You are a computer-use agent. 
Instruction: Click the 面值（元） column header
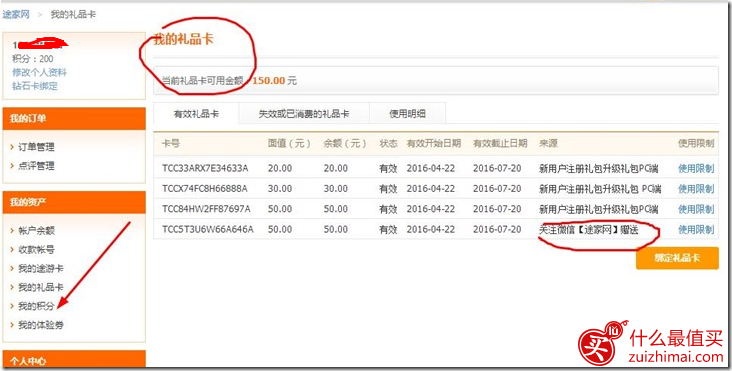click(289, 144)
